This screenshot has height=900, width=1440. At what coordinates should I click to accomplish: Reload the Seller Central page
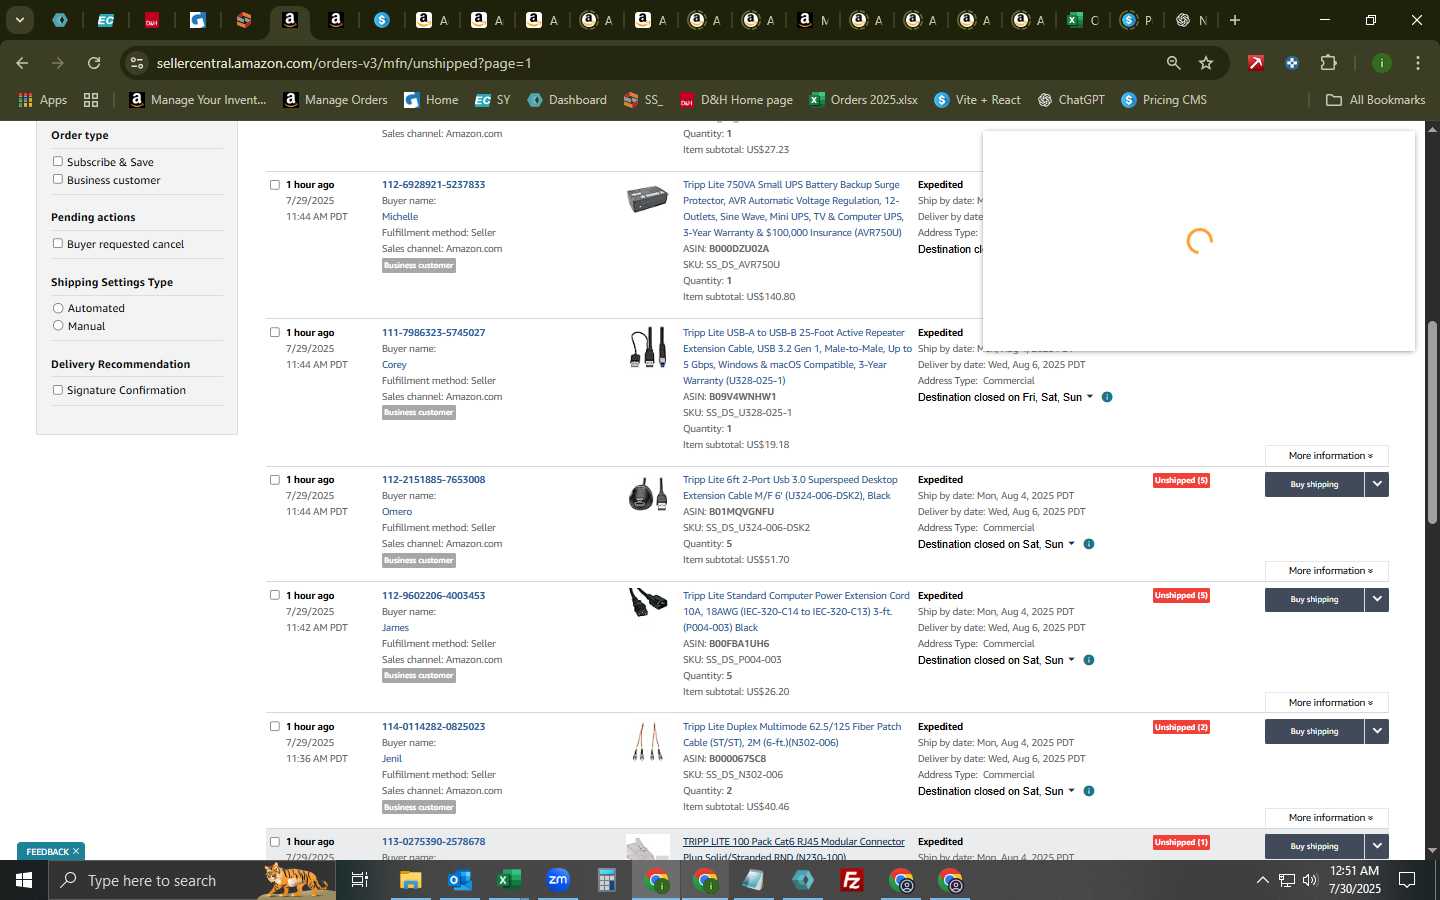tap(94, 63)
